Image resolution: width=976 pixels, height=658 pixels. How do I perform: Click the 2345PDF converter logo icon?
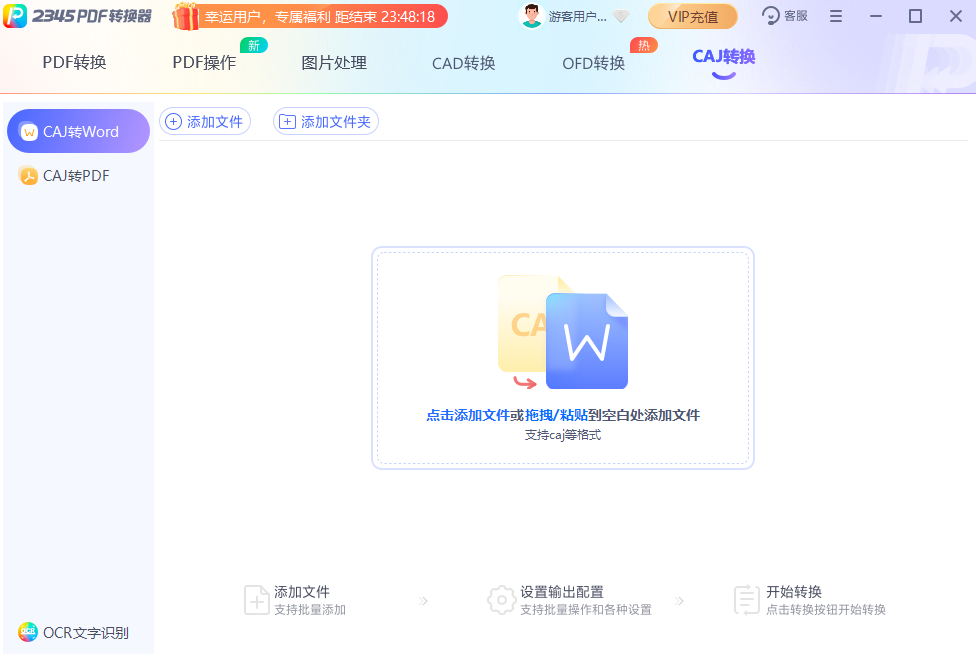point(16,16)
